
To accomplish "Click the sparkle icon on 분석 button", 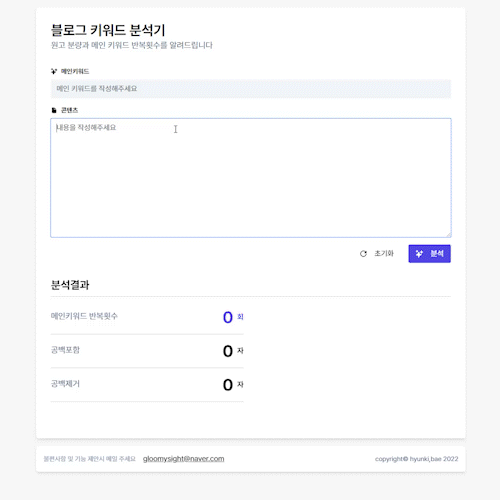I will click(x=419, y=254).
